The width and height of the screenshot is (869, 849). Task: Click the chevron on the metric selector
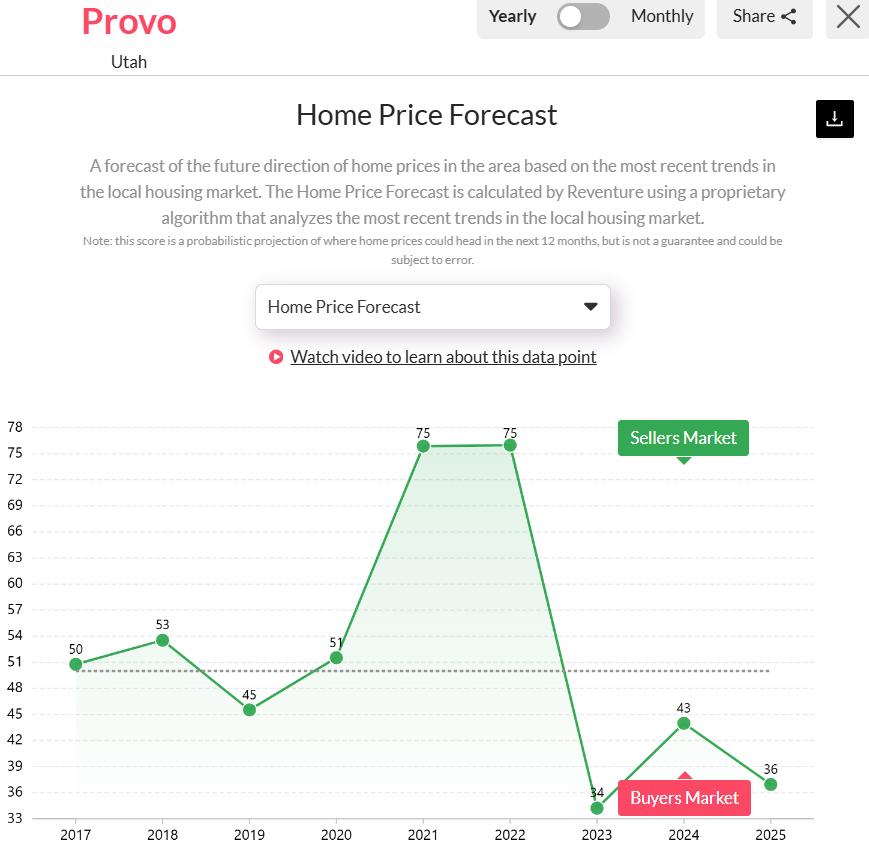(x=589, y=307)
